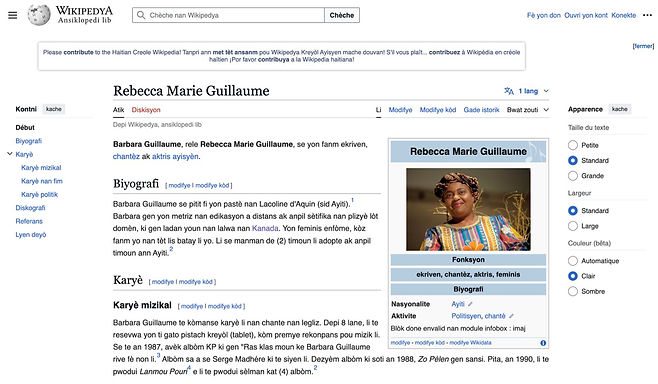Select Standard width option
Viewport: 658px width, 384px height.
[x=573, y=211]
